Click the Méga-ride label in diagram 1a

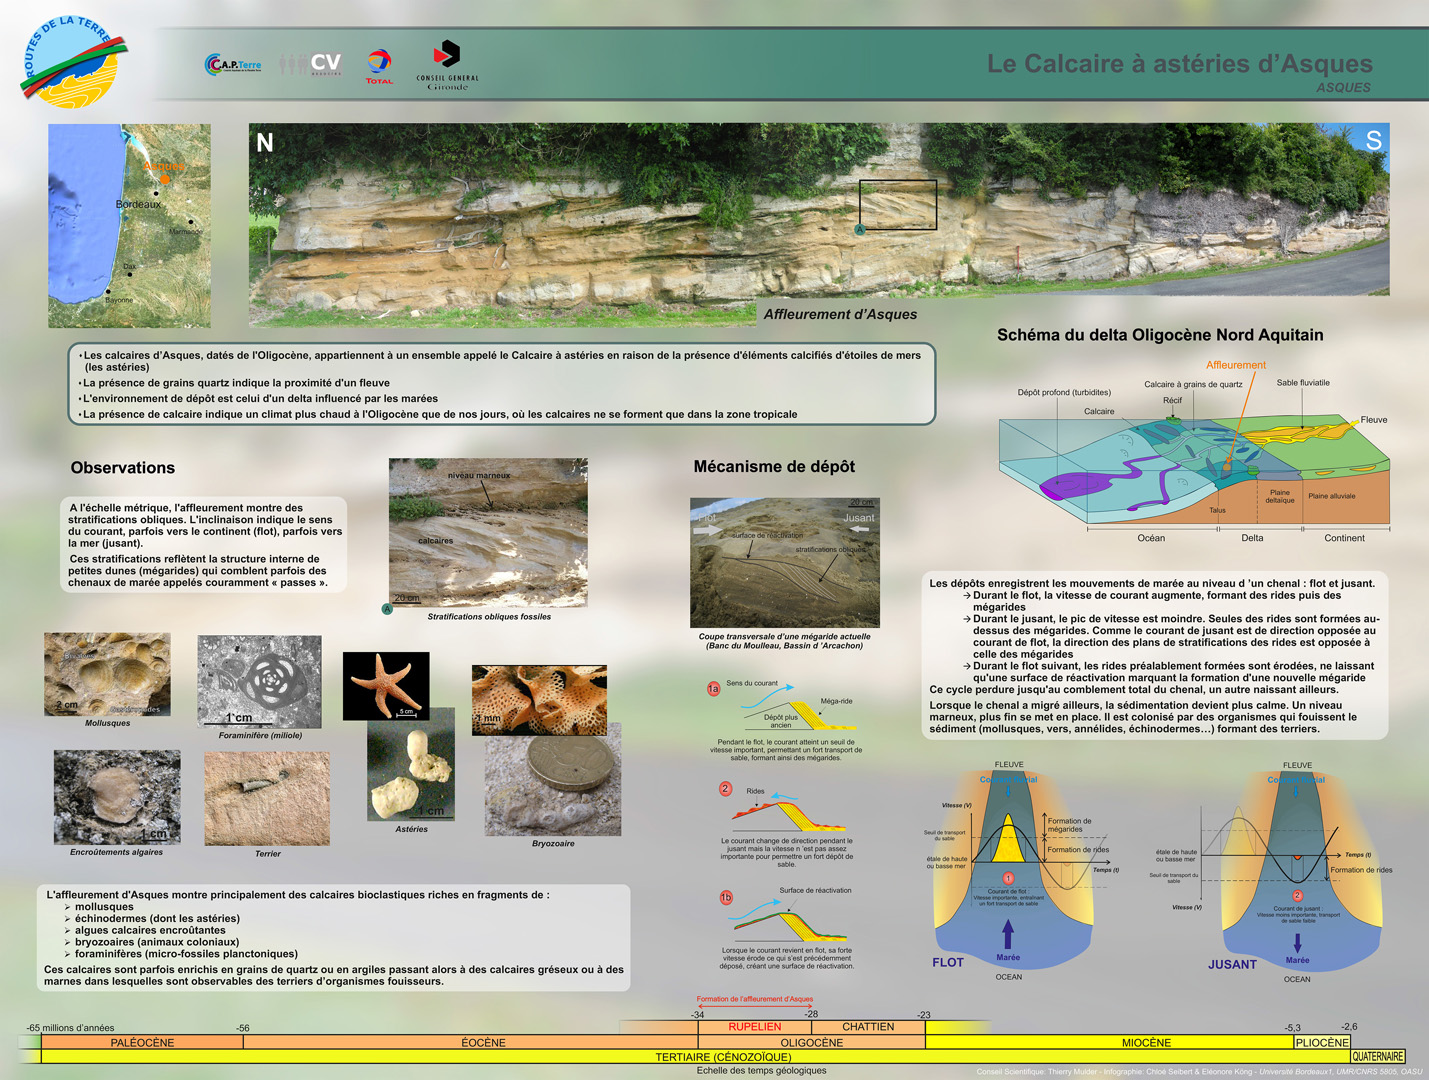pos(836,701)
